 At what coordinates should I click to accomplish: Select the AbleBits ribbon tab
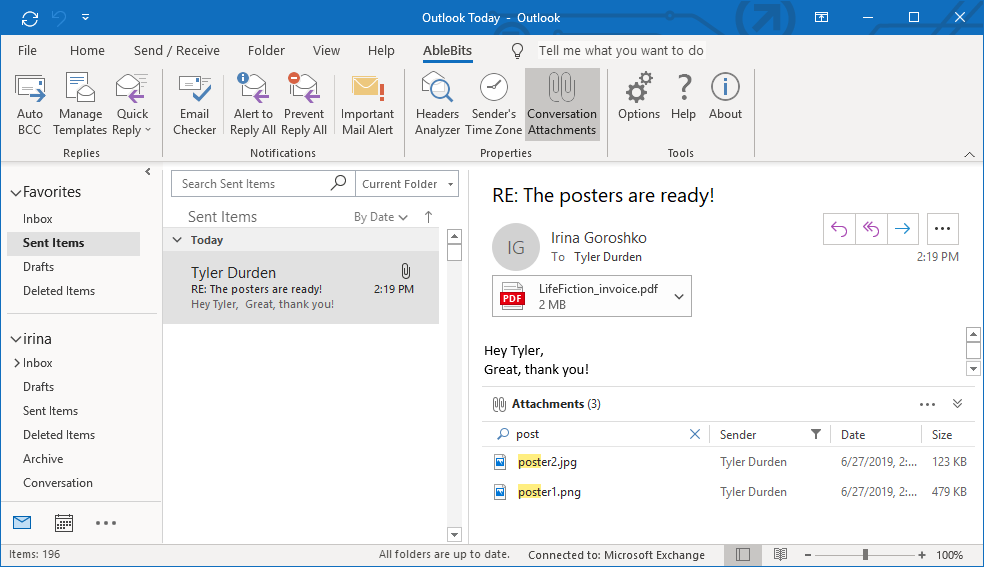[x=447, y=50]
